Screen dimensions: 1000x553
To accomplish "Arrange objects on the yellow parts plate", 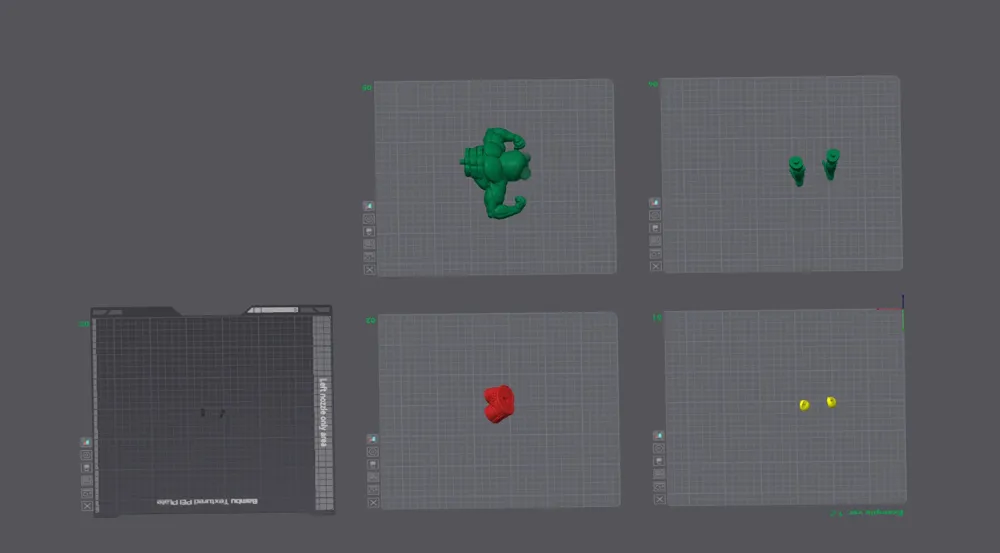I will 659,474.
